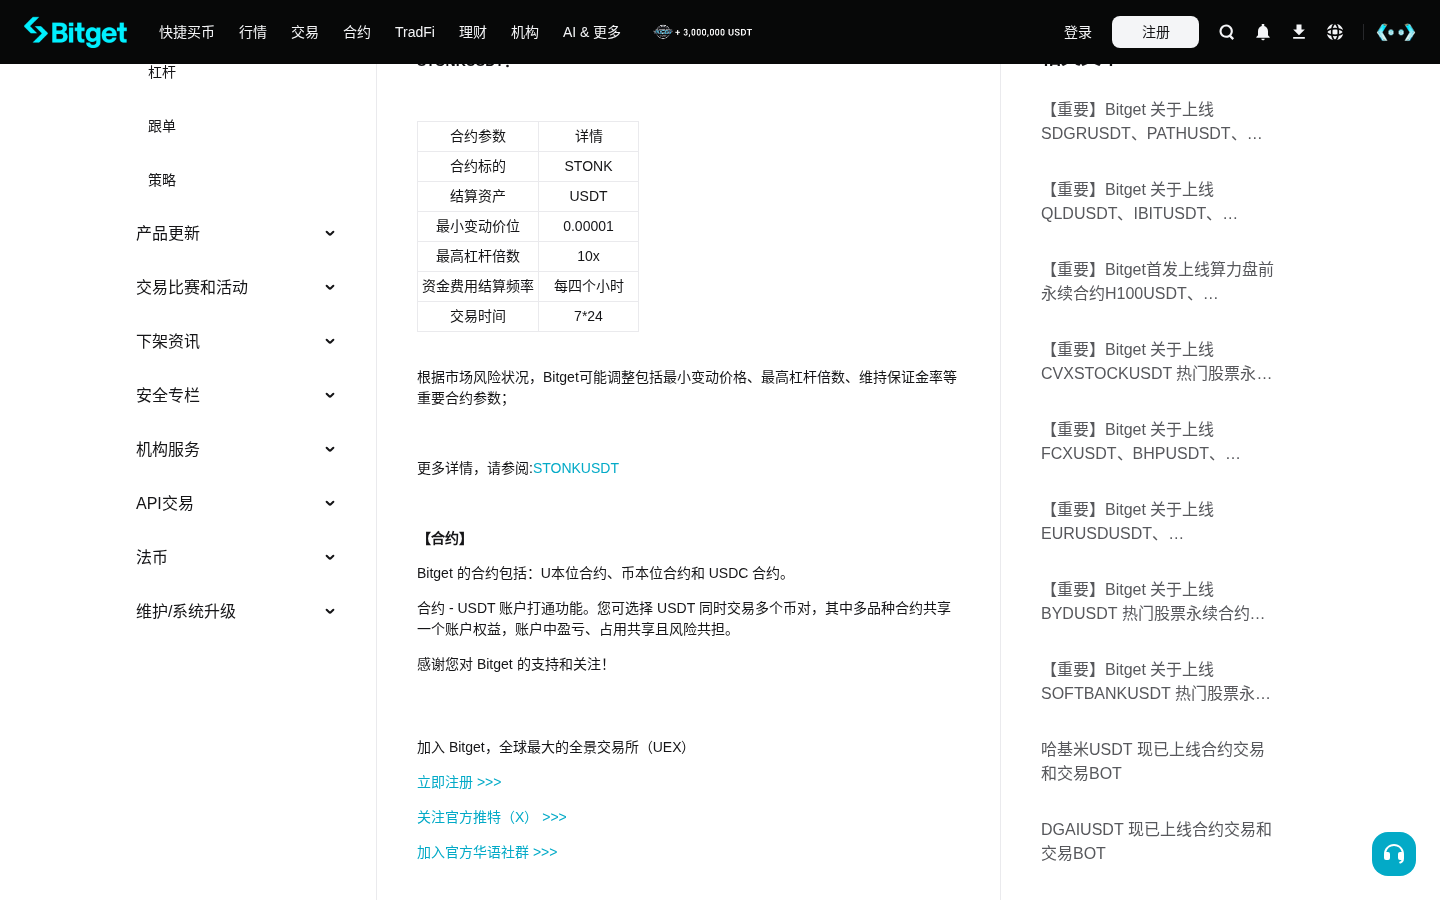The height and width of the screenshot is (900, 1440).
Task: Open the 机构 menu
Action: pyautogui.click(x=525, y=32)
